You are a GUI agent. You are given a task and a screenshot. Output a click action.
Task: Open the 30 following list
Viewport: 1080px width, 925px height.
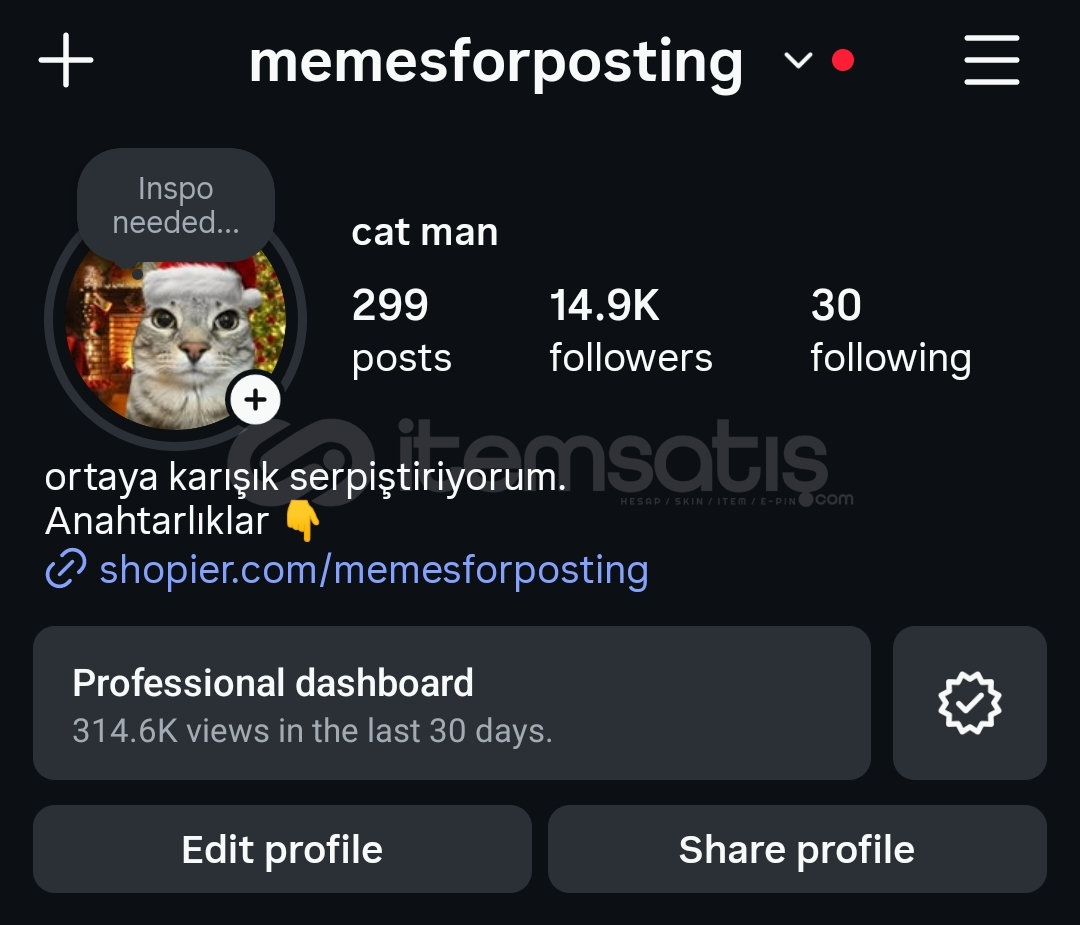891,331
